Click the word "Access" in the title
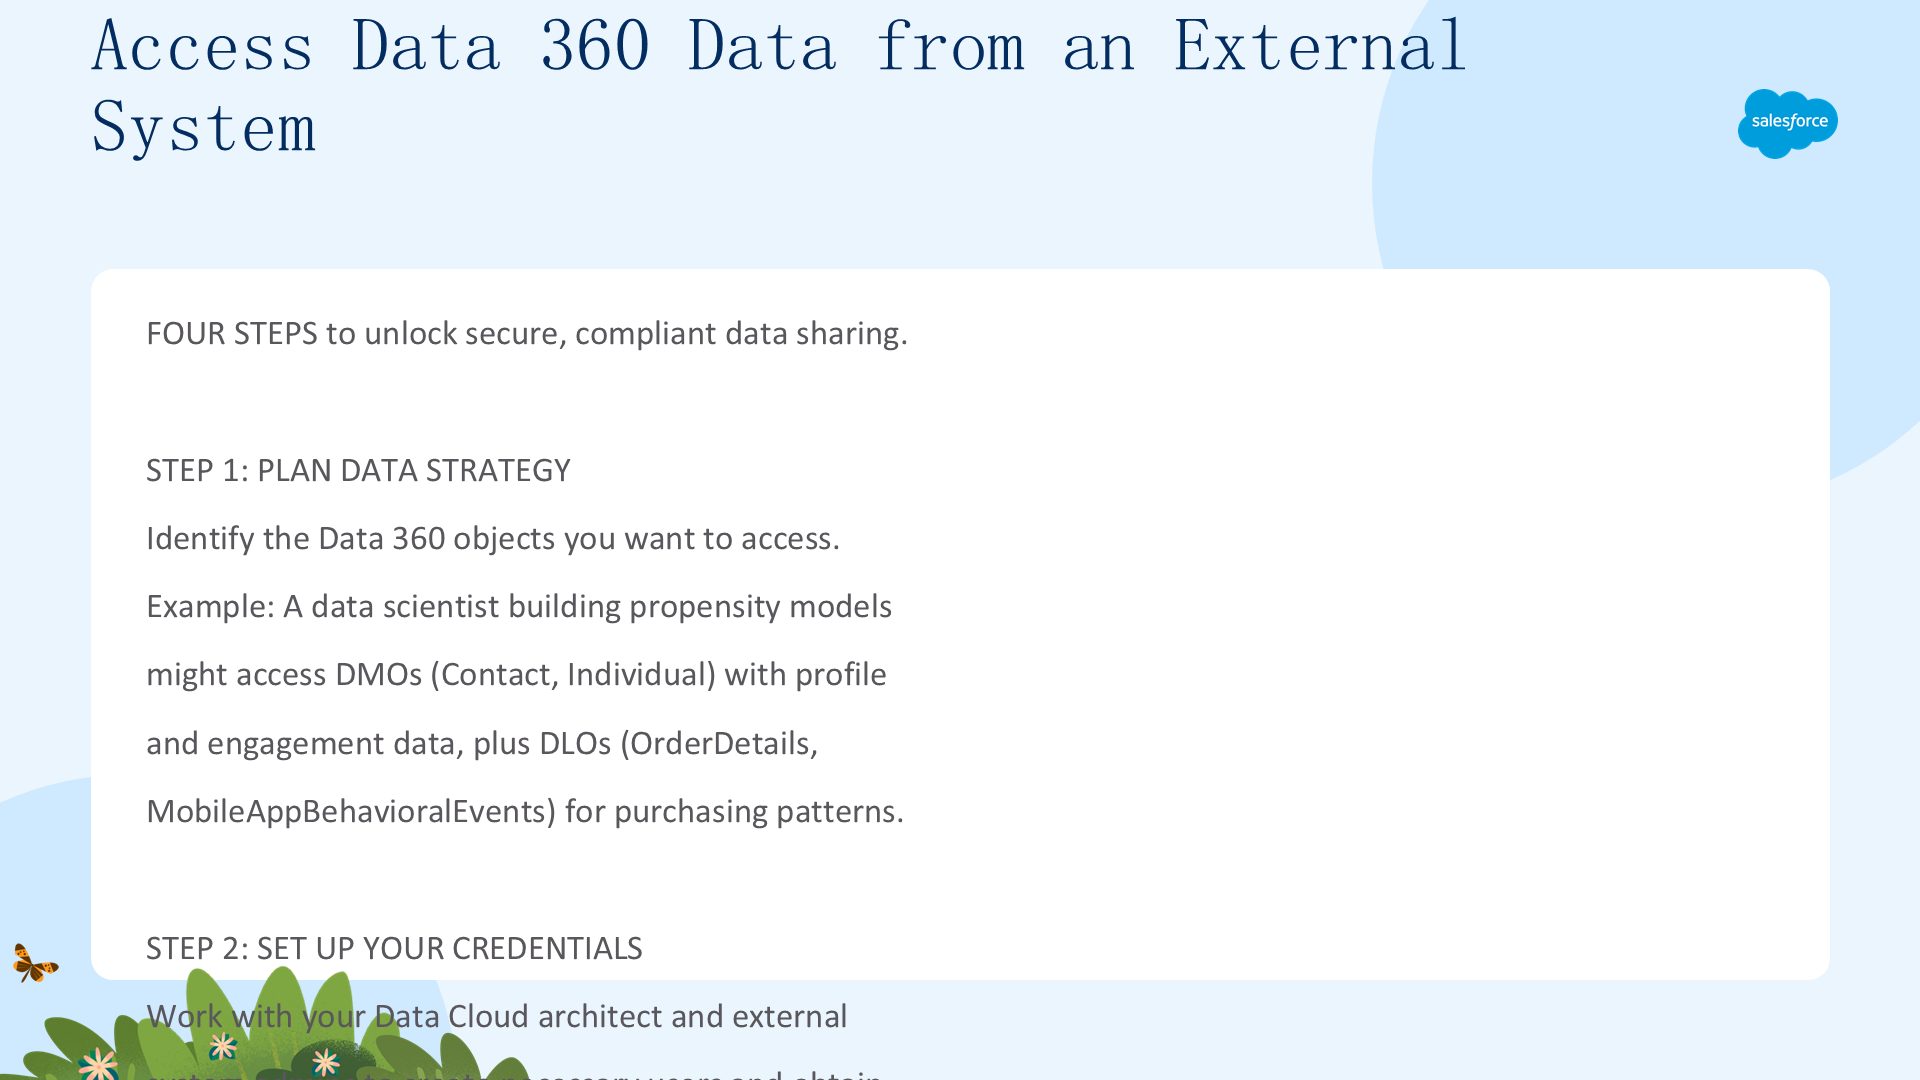The height and width of the screenshot is (1080, 1920). point(203,46)
